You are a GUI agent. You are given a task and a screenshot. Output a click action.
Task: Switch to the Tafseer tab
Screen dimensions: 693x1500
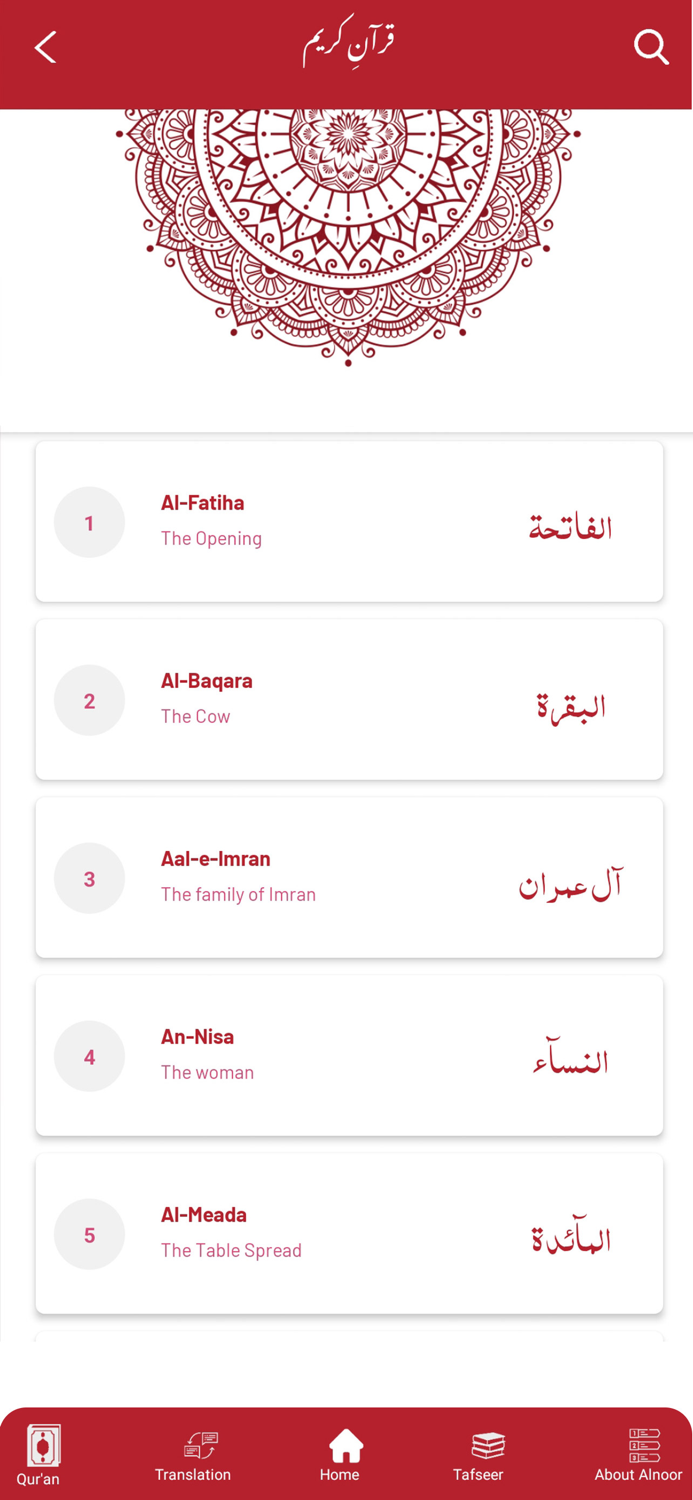pyautogui.click(x=479, y=1455)
